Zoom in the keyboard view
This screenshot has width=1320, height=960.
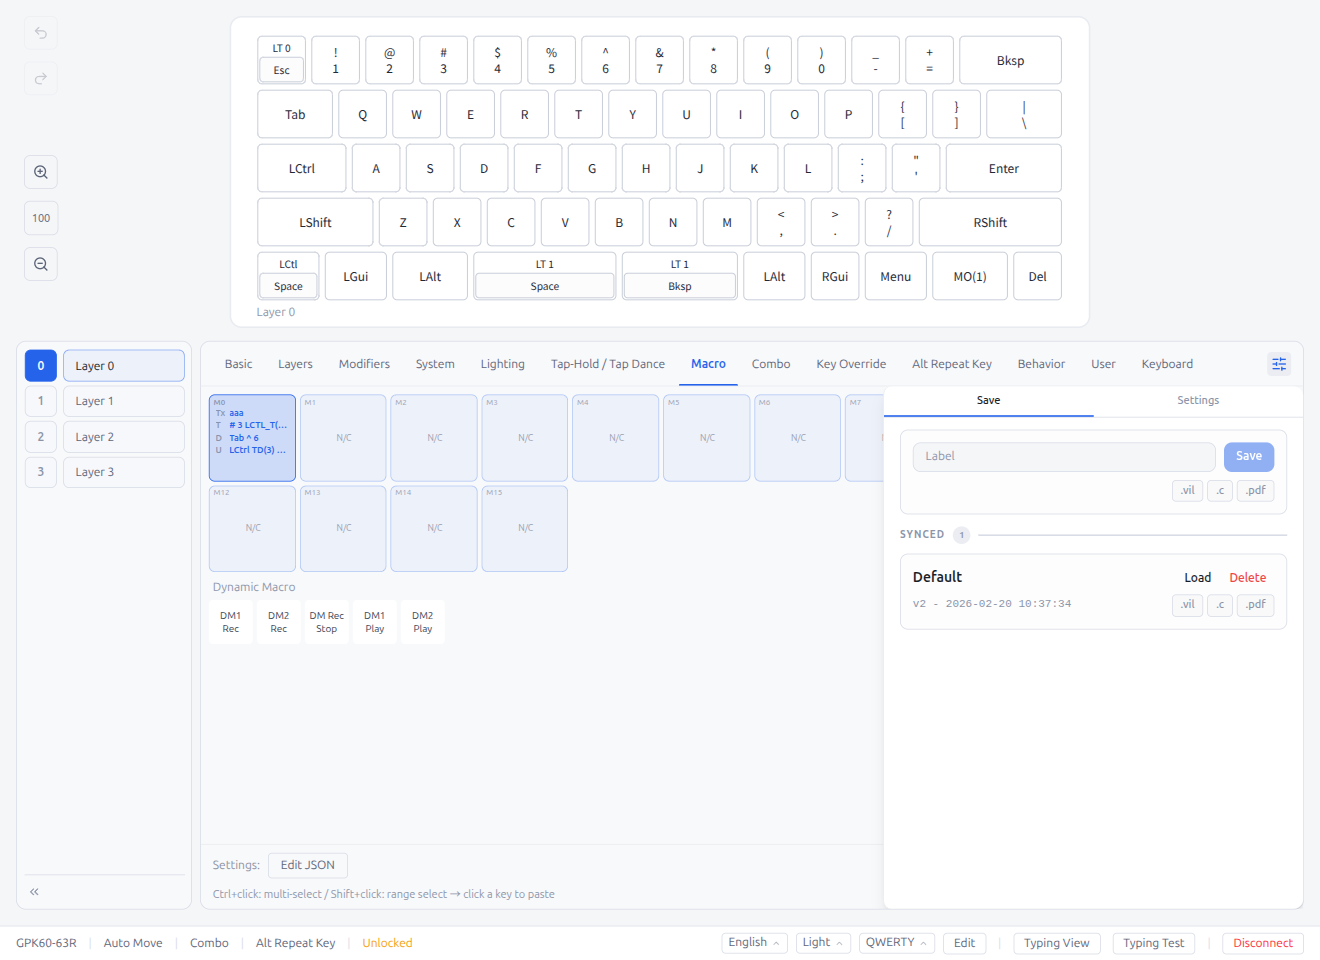[x=41, y=172]
